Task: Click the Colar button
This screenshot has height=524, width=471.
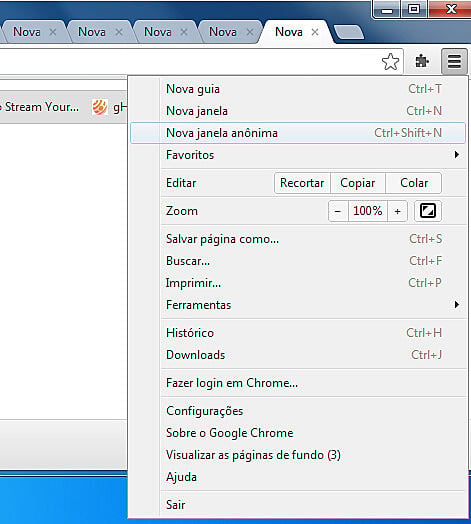Action: click(414, 183)
